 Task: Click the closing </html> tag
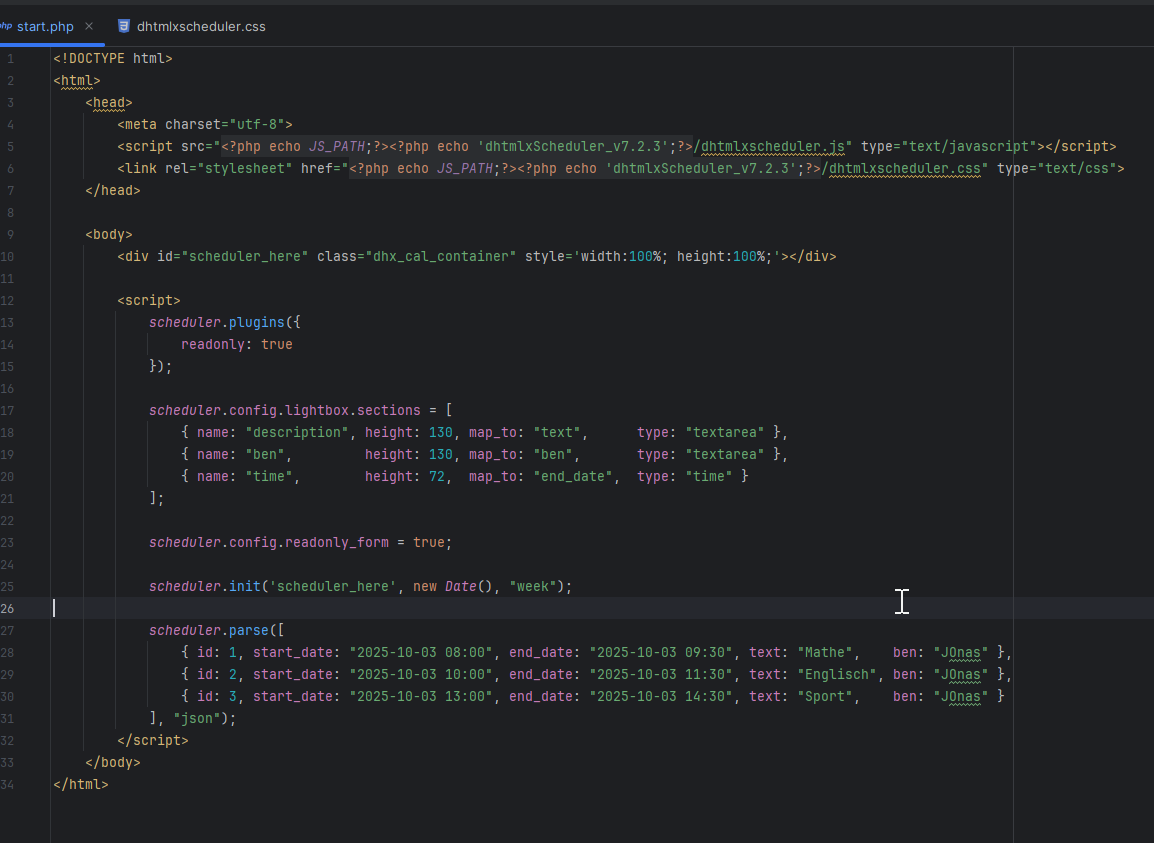pyautogui.click(x=80, y=784)
